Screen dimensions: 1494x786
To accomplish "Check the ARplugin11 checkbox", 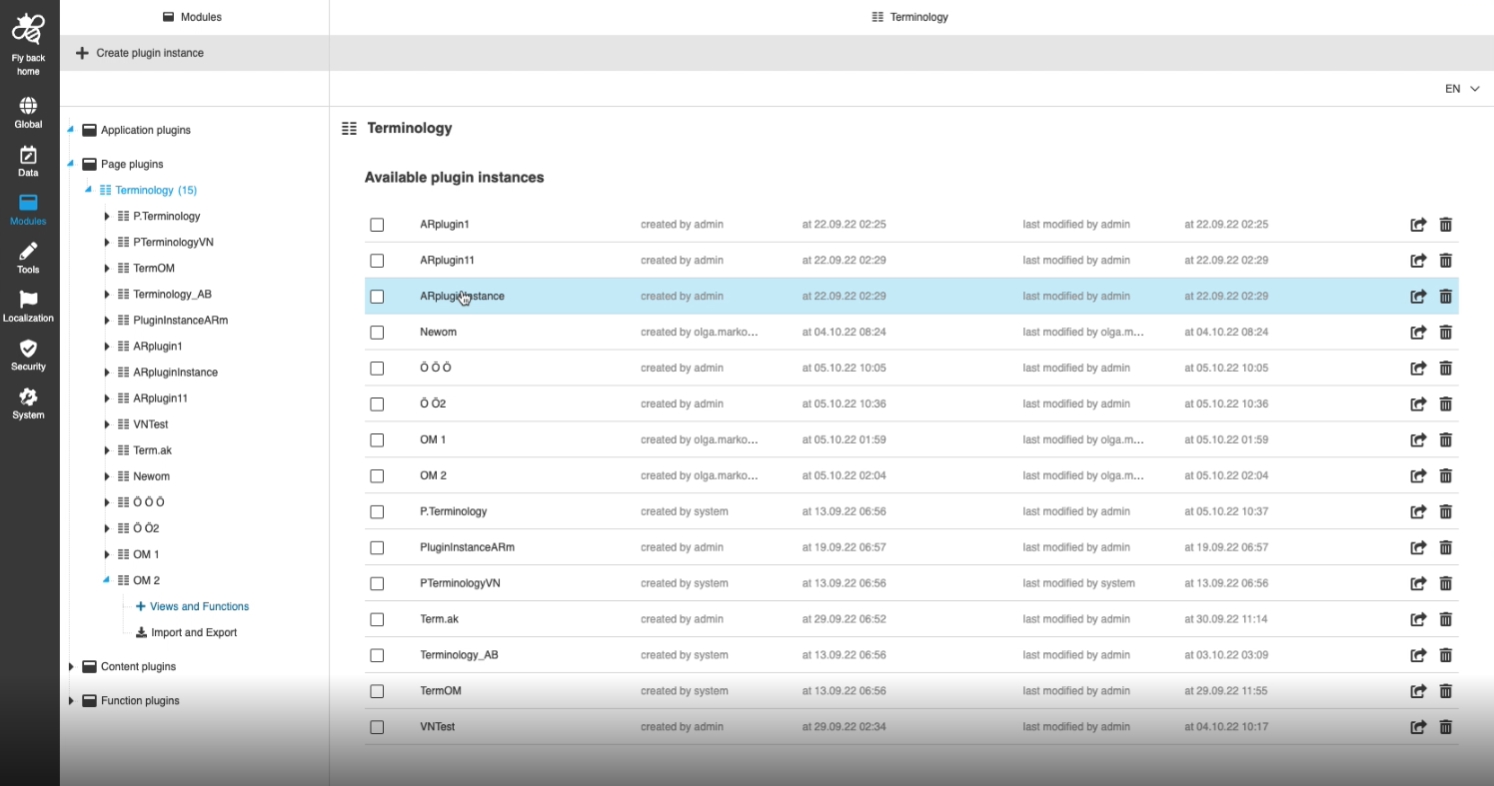I will click(x=377, y=261).
